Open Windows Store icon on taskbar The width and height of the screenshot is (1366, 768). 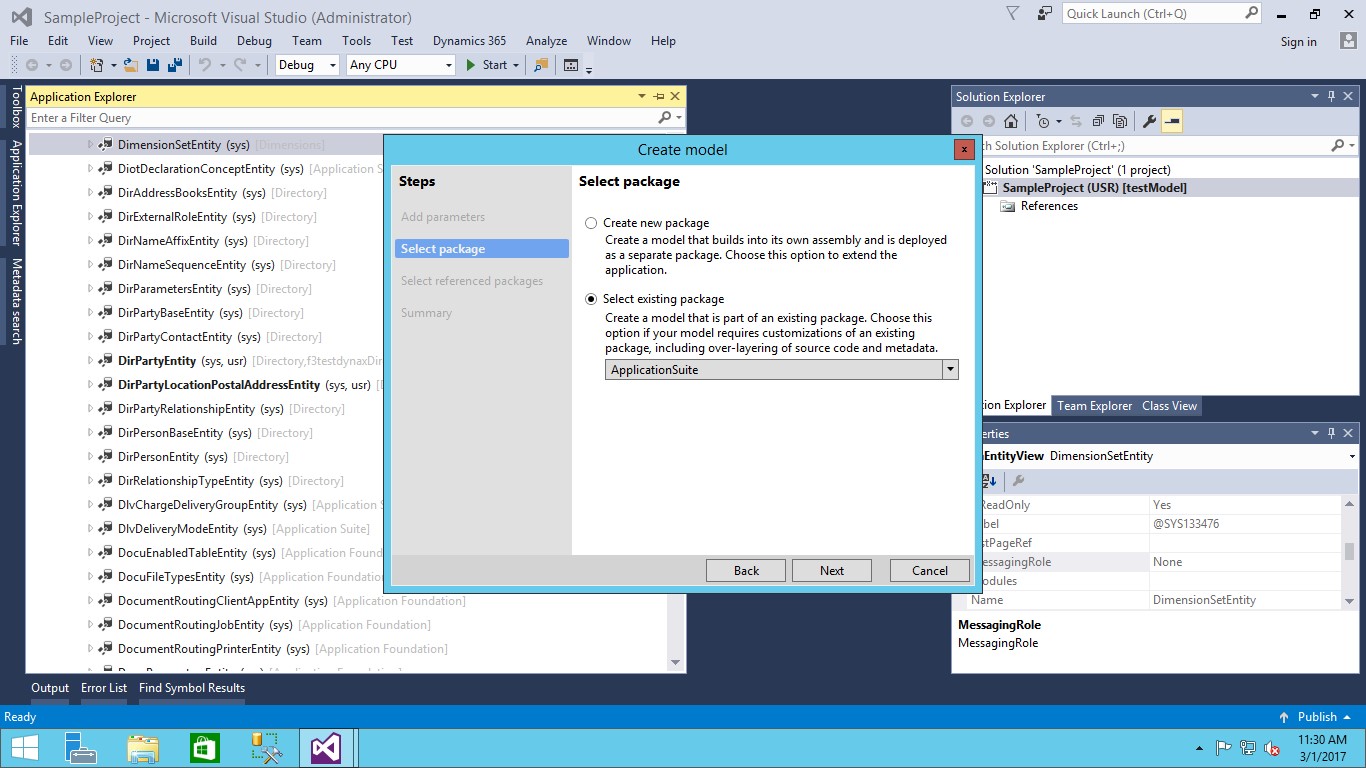(x=204, y=748)
